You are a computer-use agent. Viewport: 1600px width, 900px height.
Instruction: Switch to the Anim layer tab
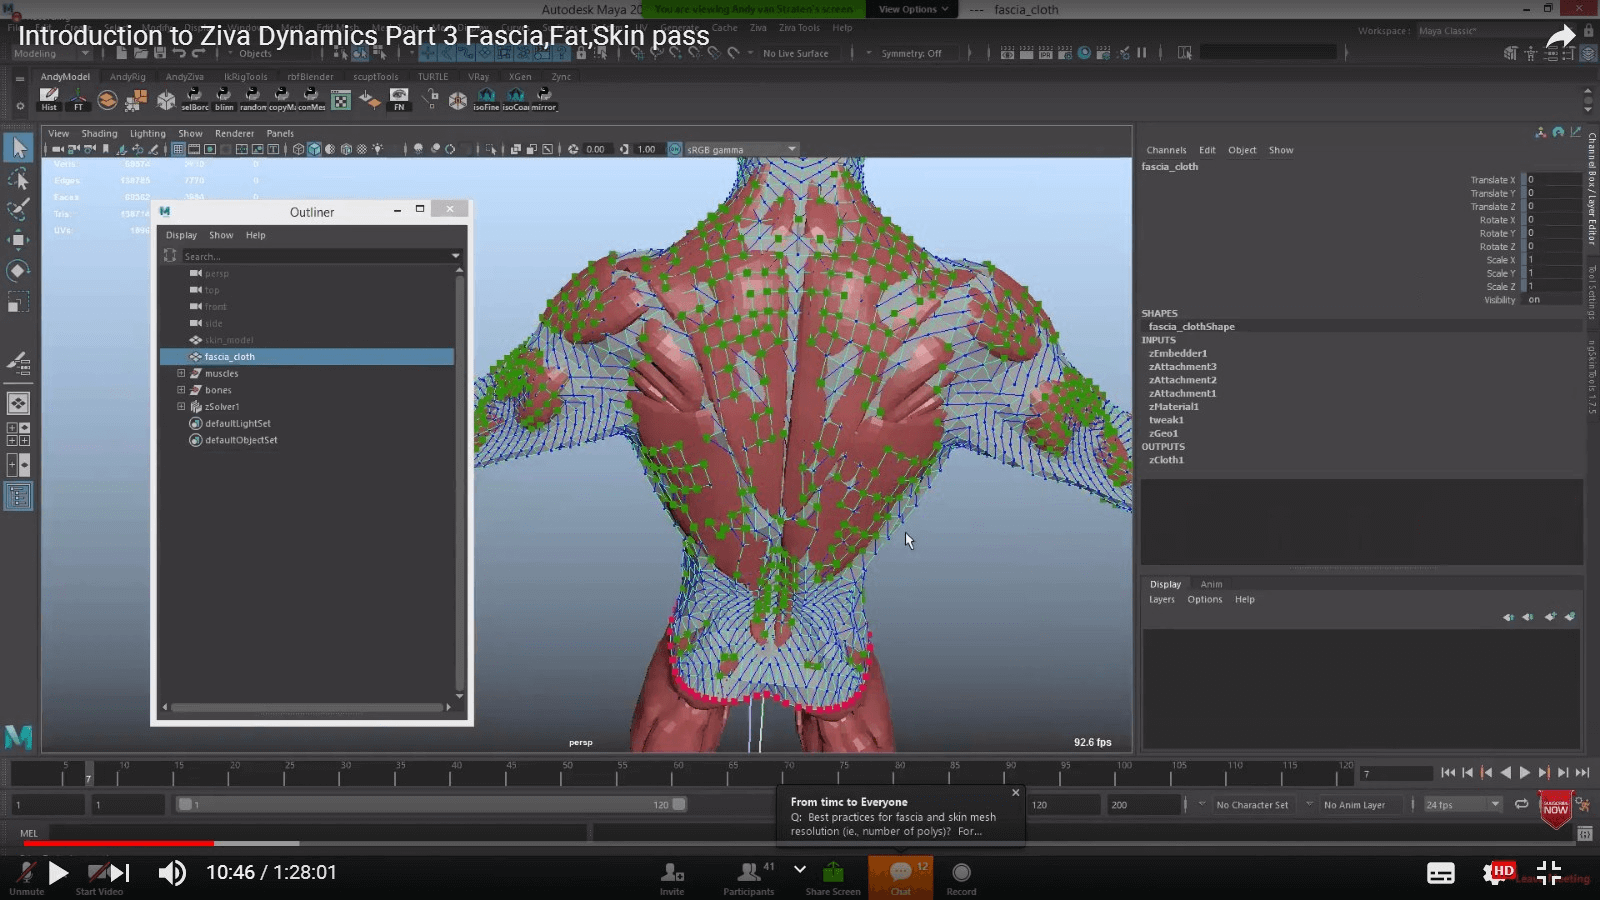tap(1211, 584)
